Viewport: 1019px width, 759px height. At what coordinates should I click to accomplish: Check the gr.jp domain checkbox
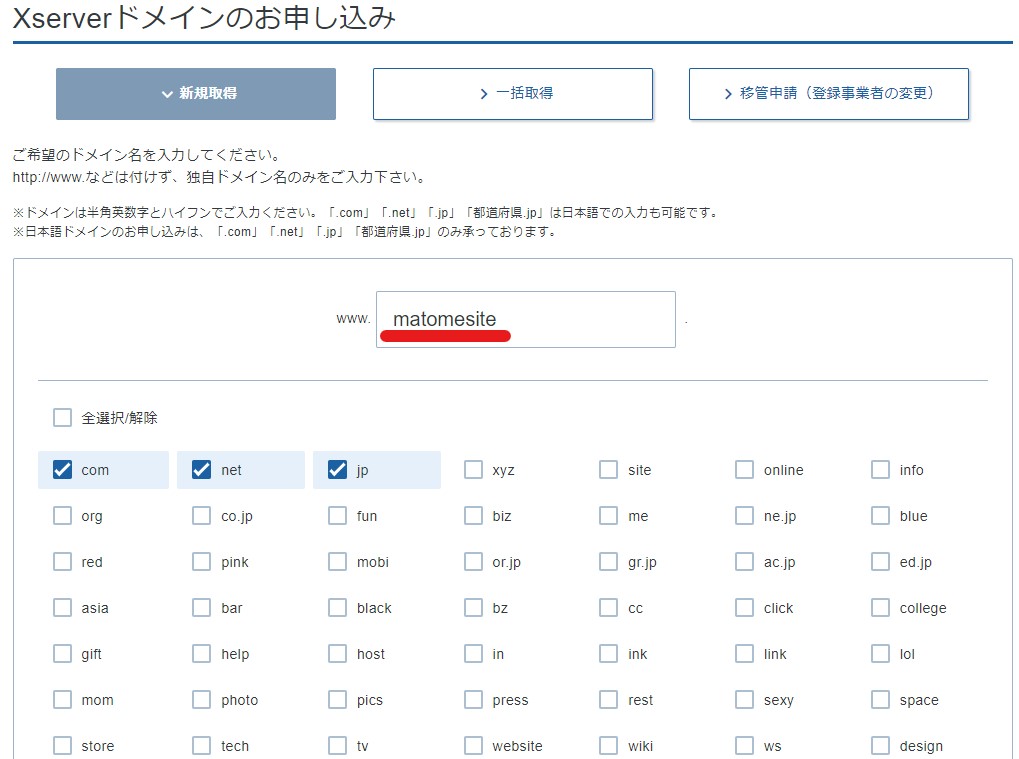tap(608, 561)
